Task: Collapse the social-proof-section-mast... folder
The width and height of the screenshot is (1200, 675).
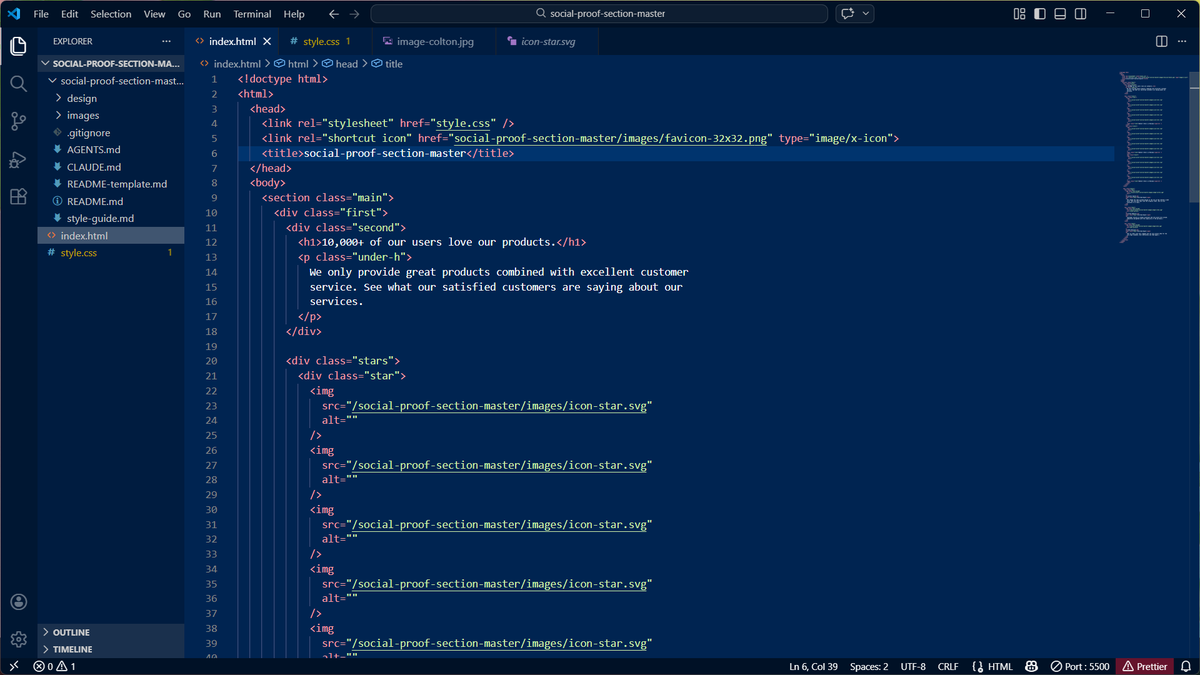Action: [111, 81]
